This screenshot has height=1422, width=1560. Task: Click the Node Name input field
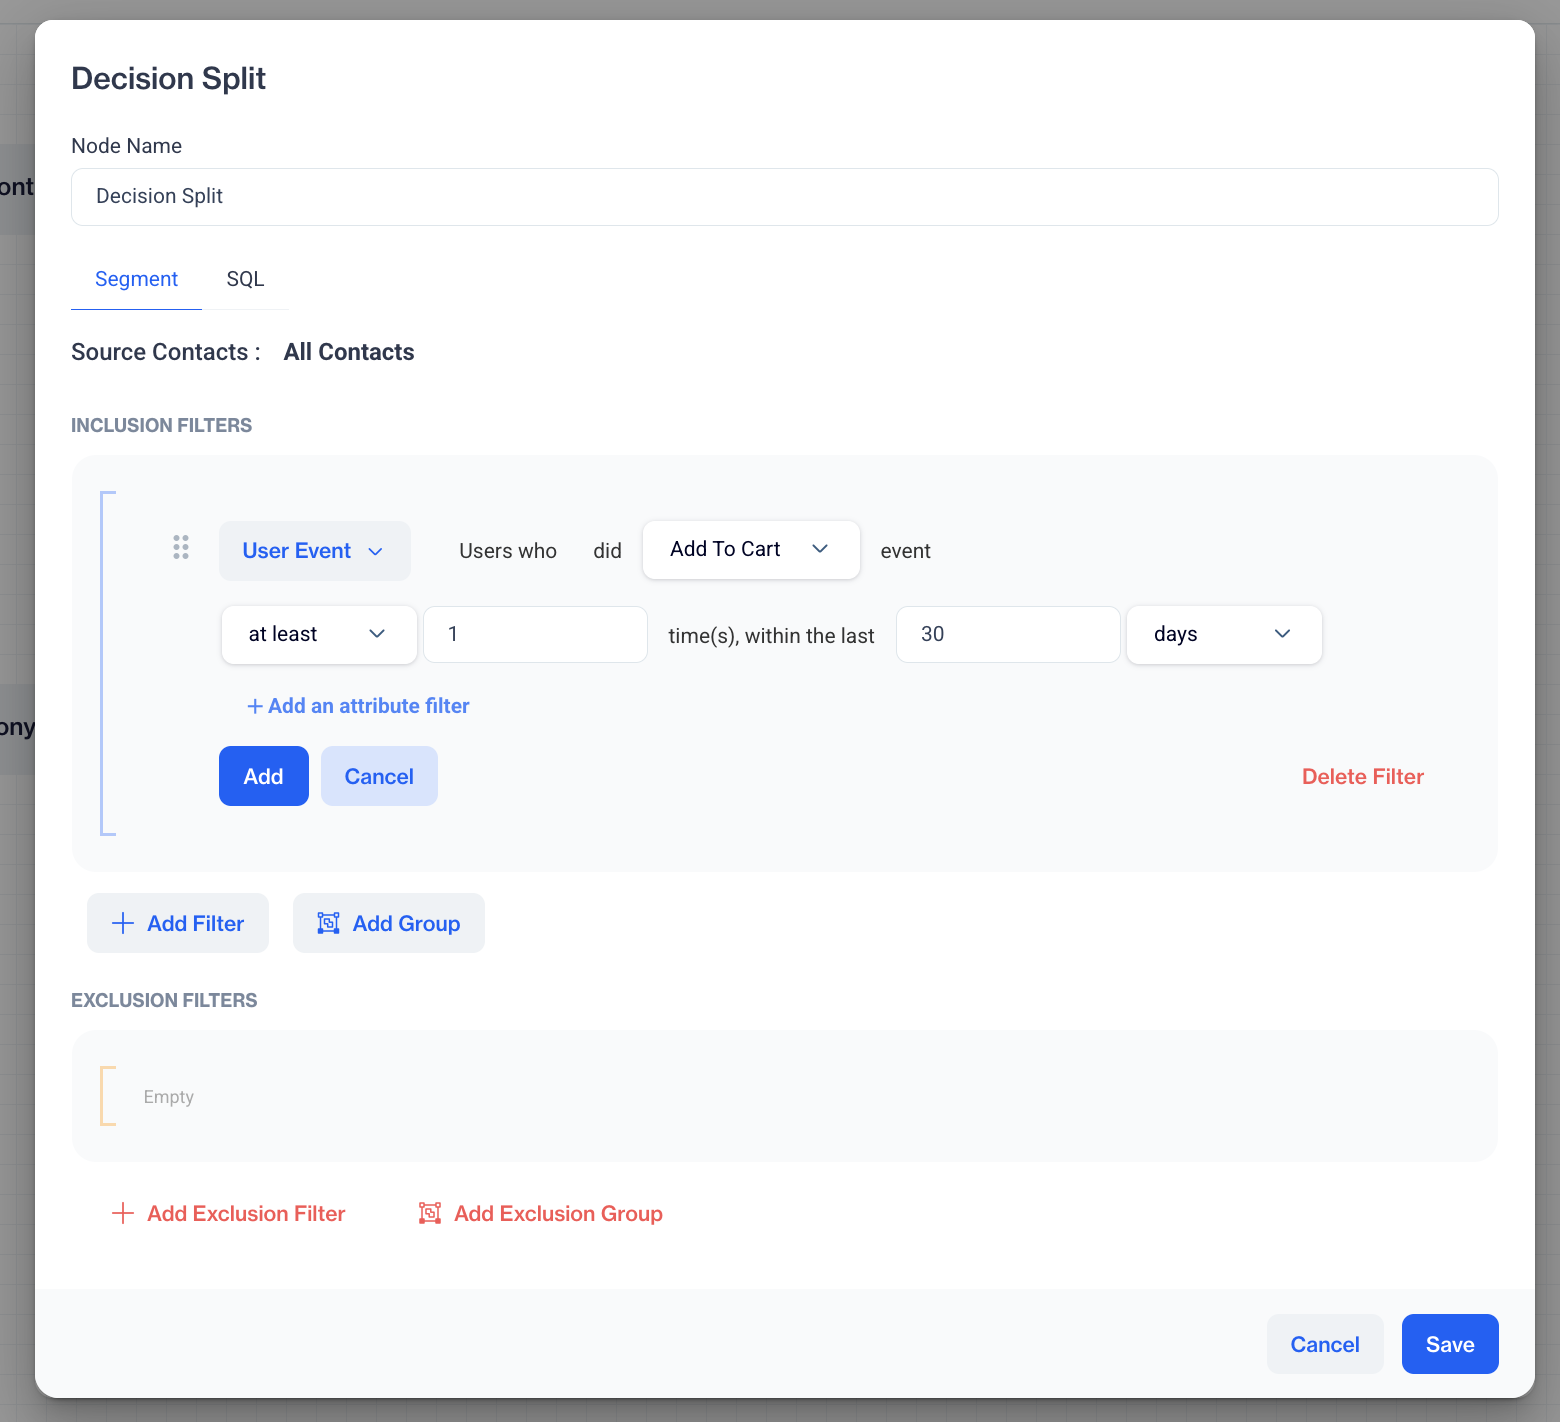coord(784,197)
